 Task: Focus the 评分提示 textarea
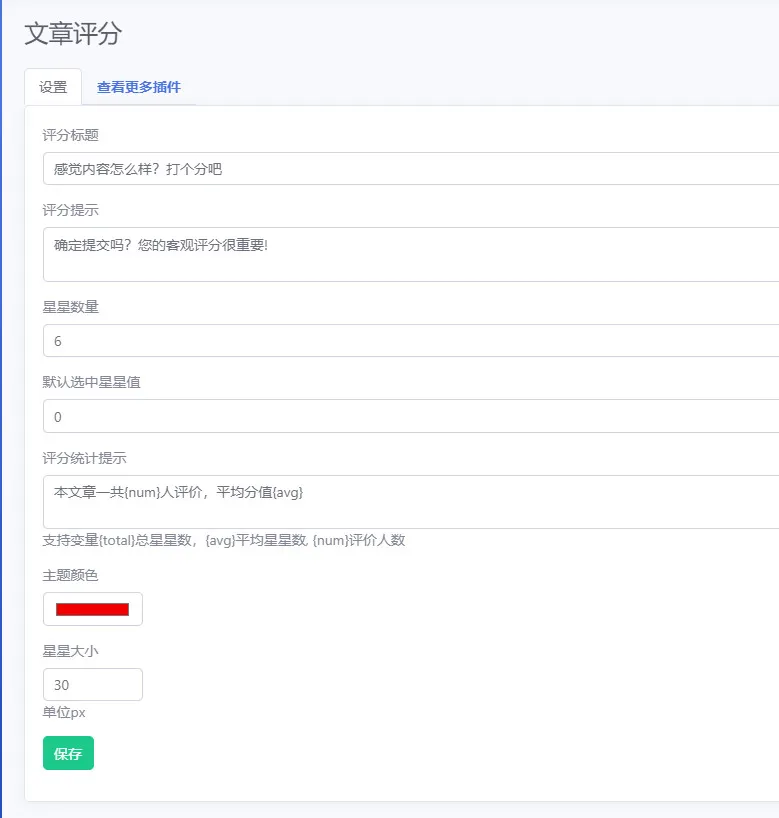[x=411, y=254]
